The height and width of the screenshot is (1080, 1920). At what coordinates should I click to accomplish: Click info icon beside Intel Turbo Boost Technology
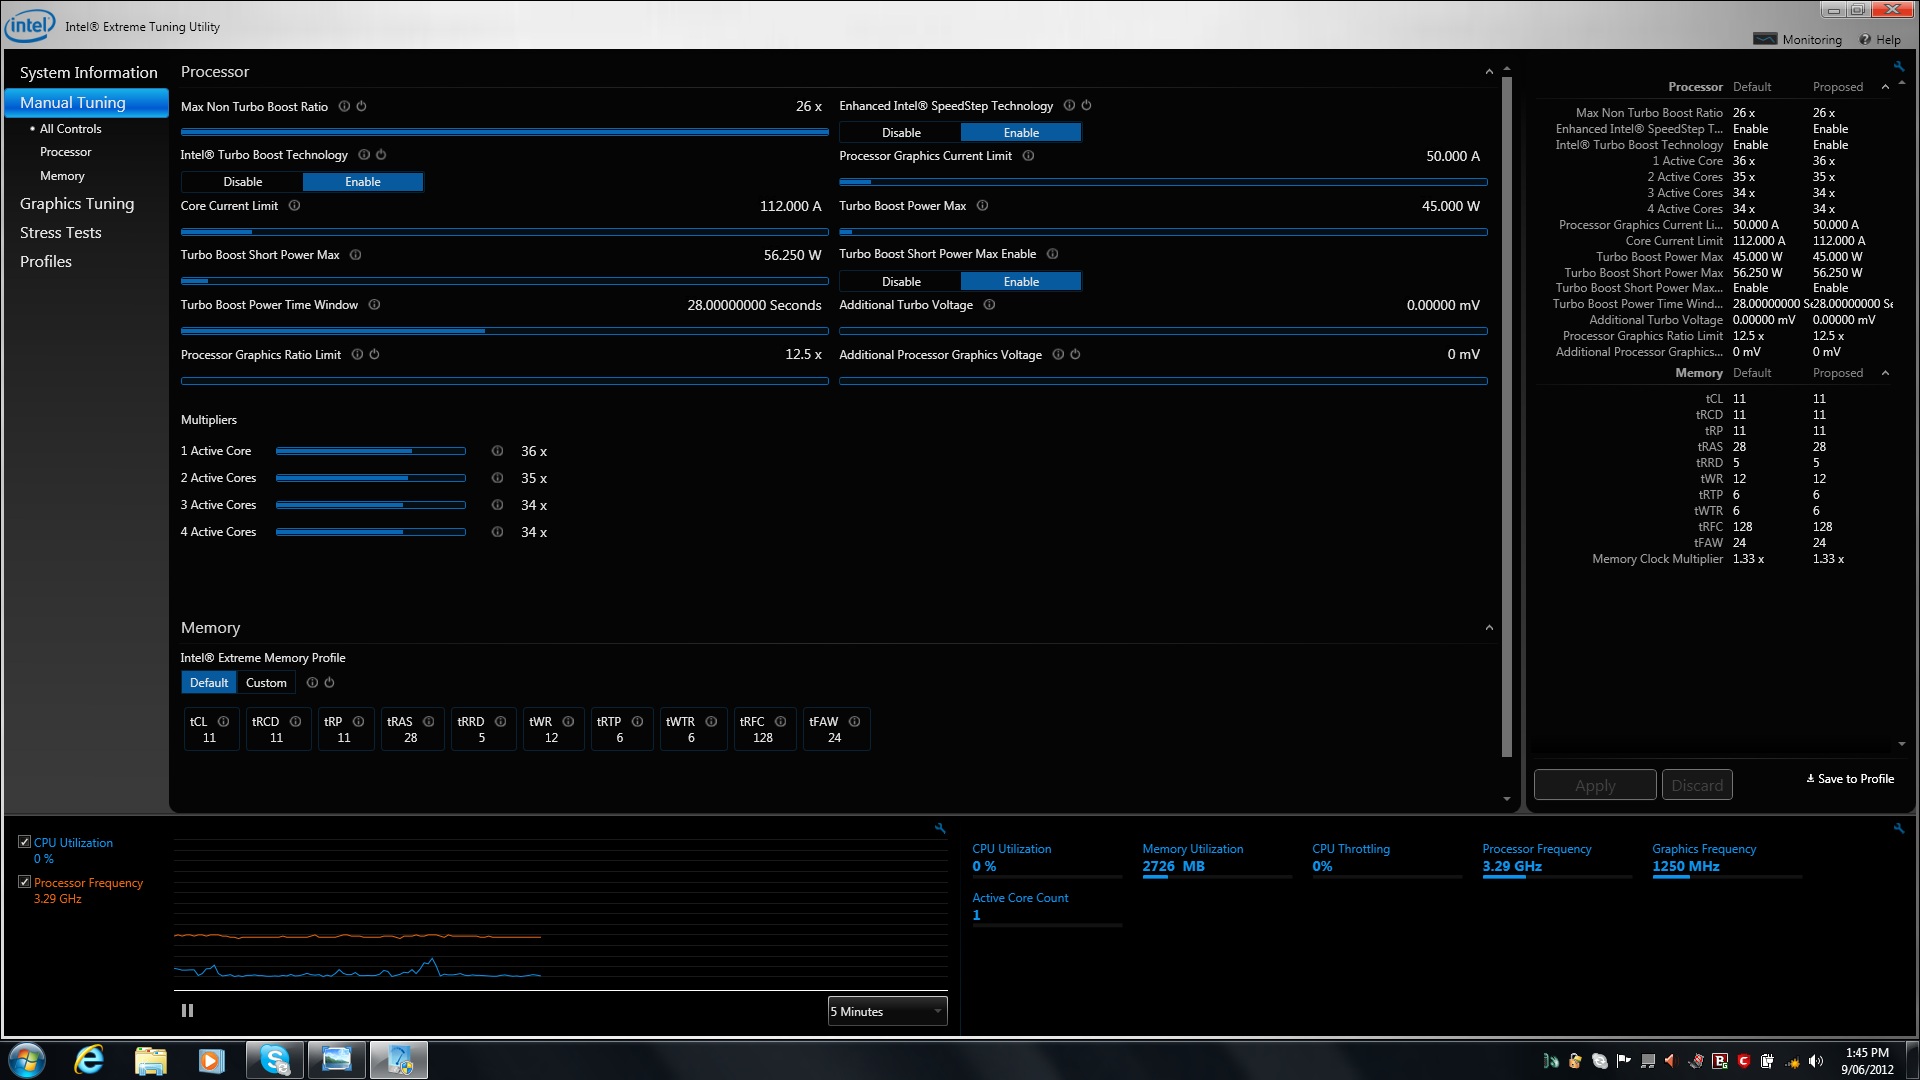tap(364, 155)
